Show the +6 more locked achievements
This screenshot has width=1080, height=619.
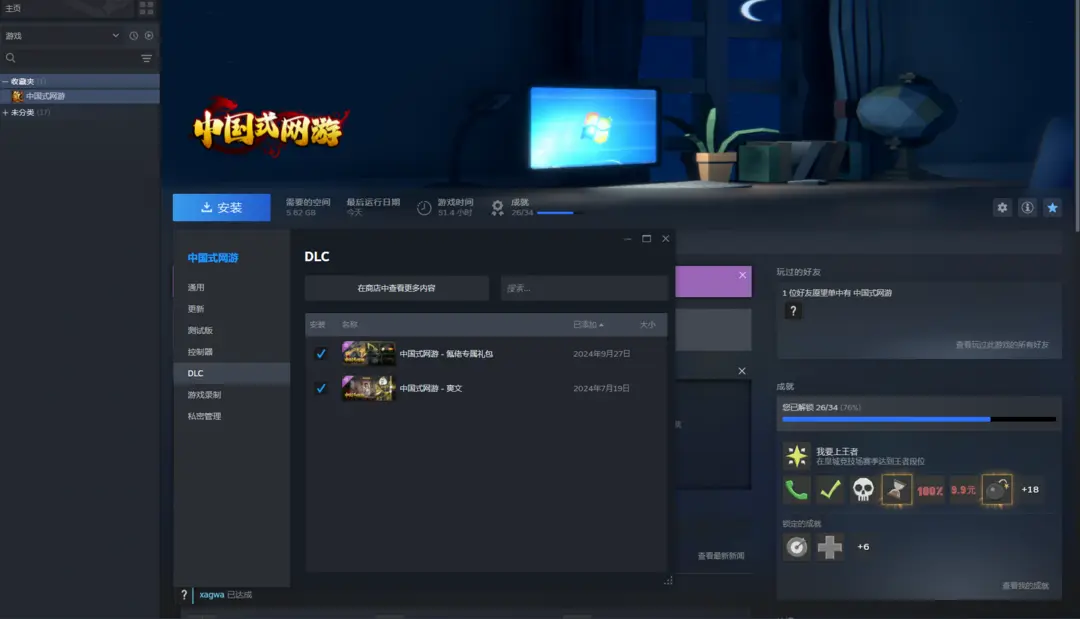click(x=863, y=547)
